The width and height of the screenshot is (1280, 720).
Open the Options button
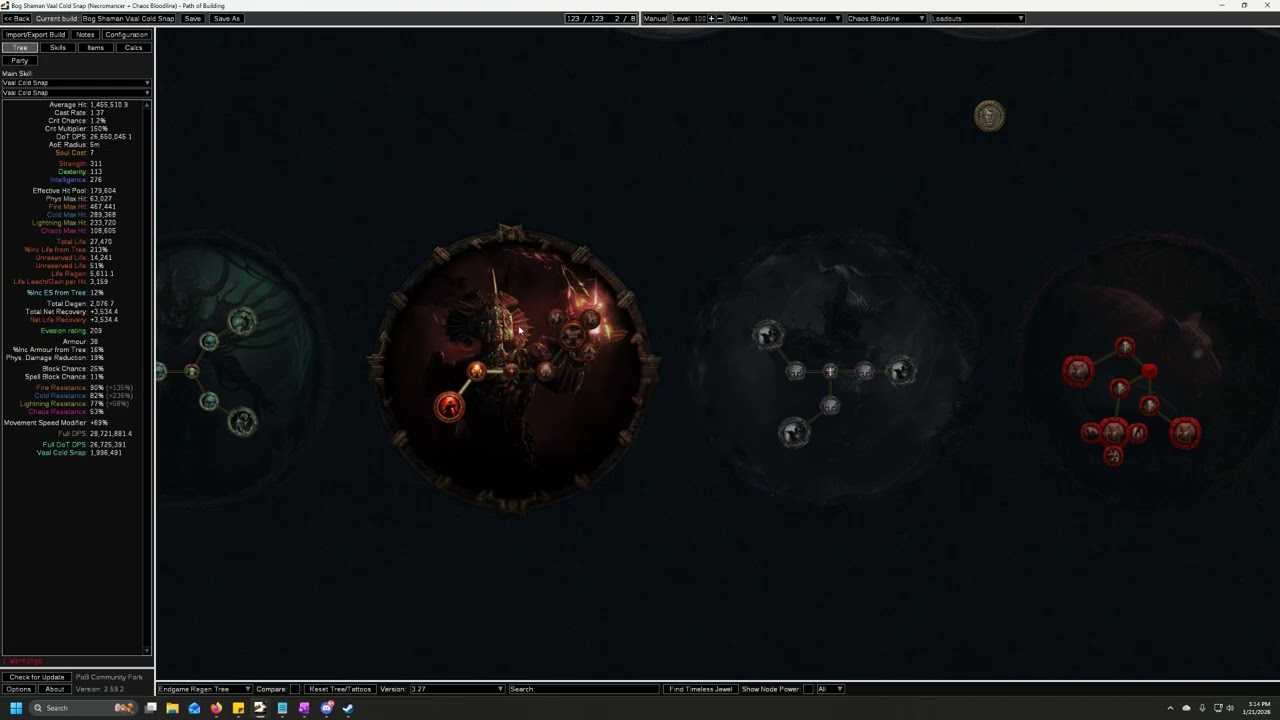tap(18, 689)
